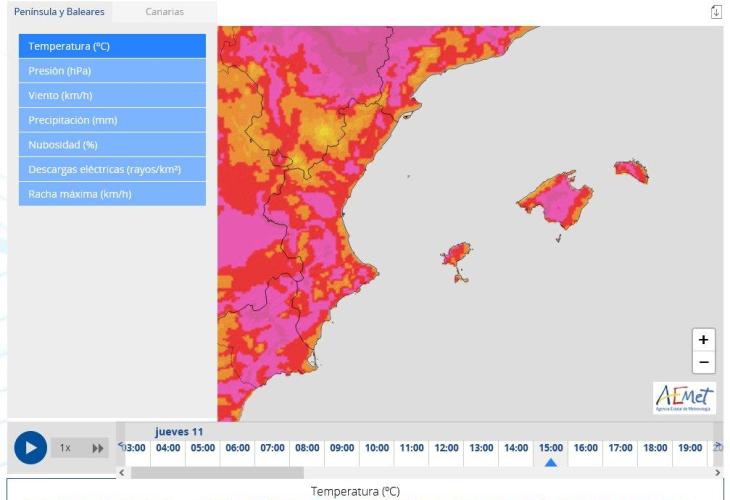Select Temperatura (ºC) layer

pyautogui.click(x=112, y=46)
